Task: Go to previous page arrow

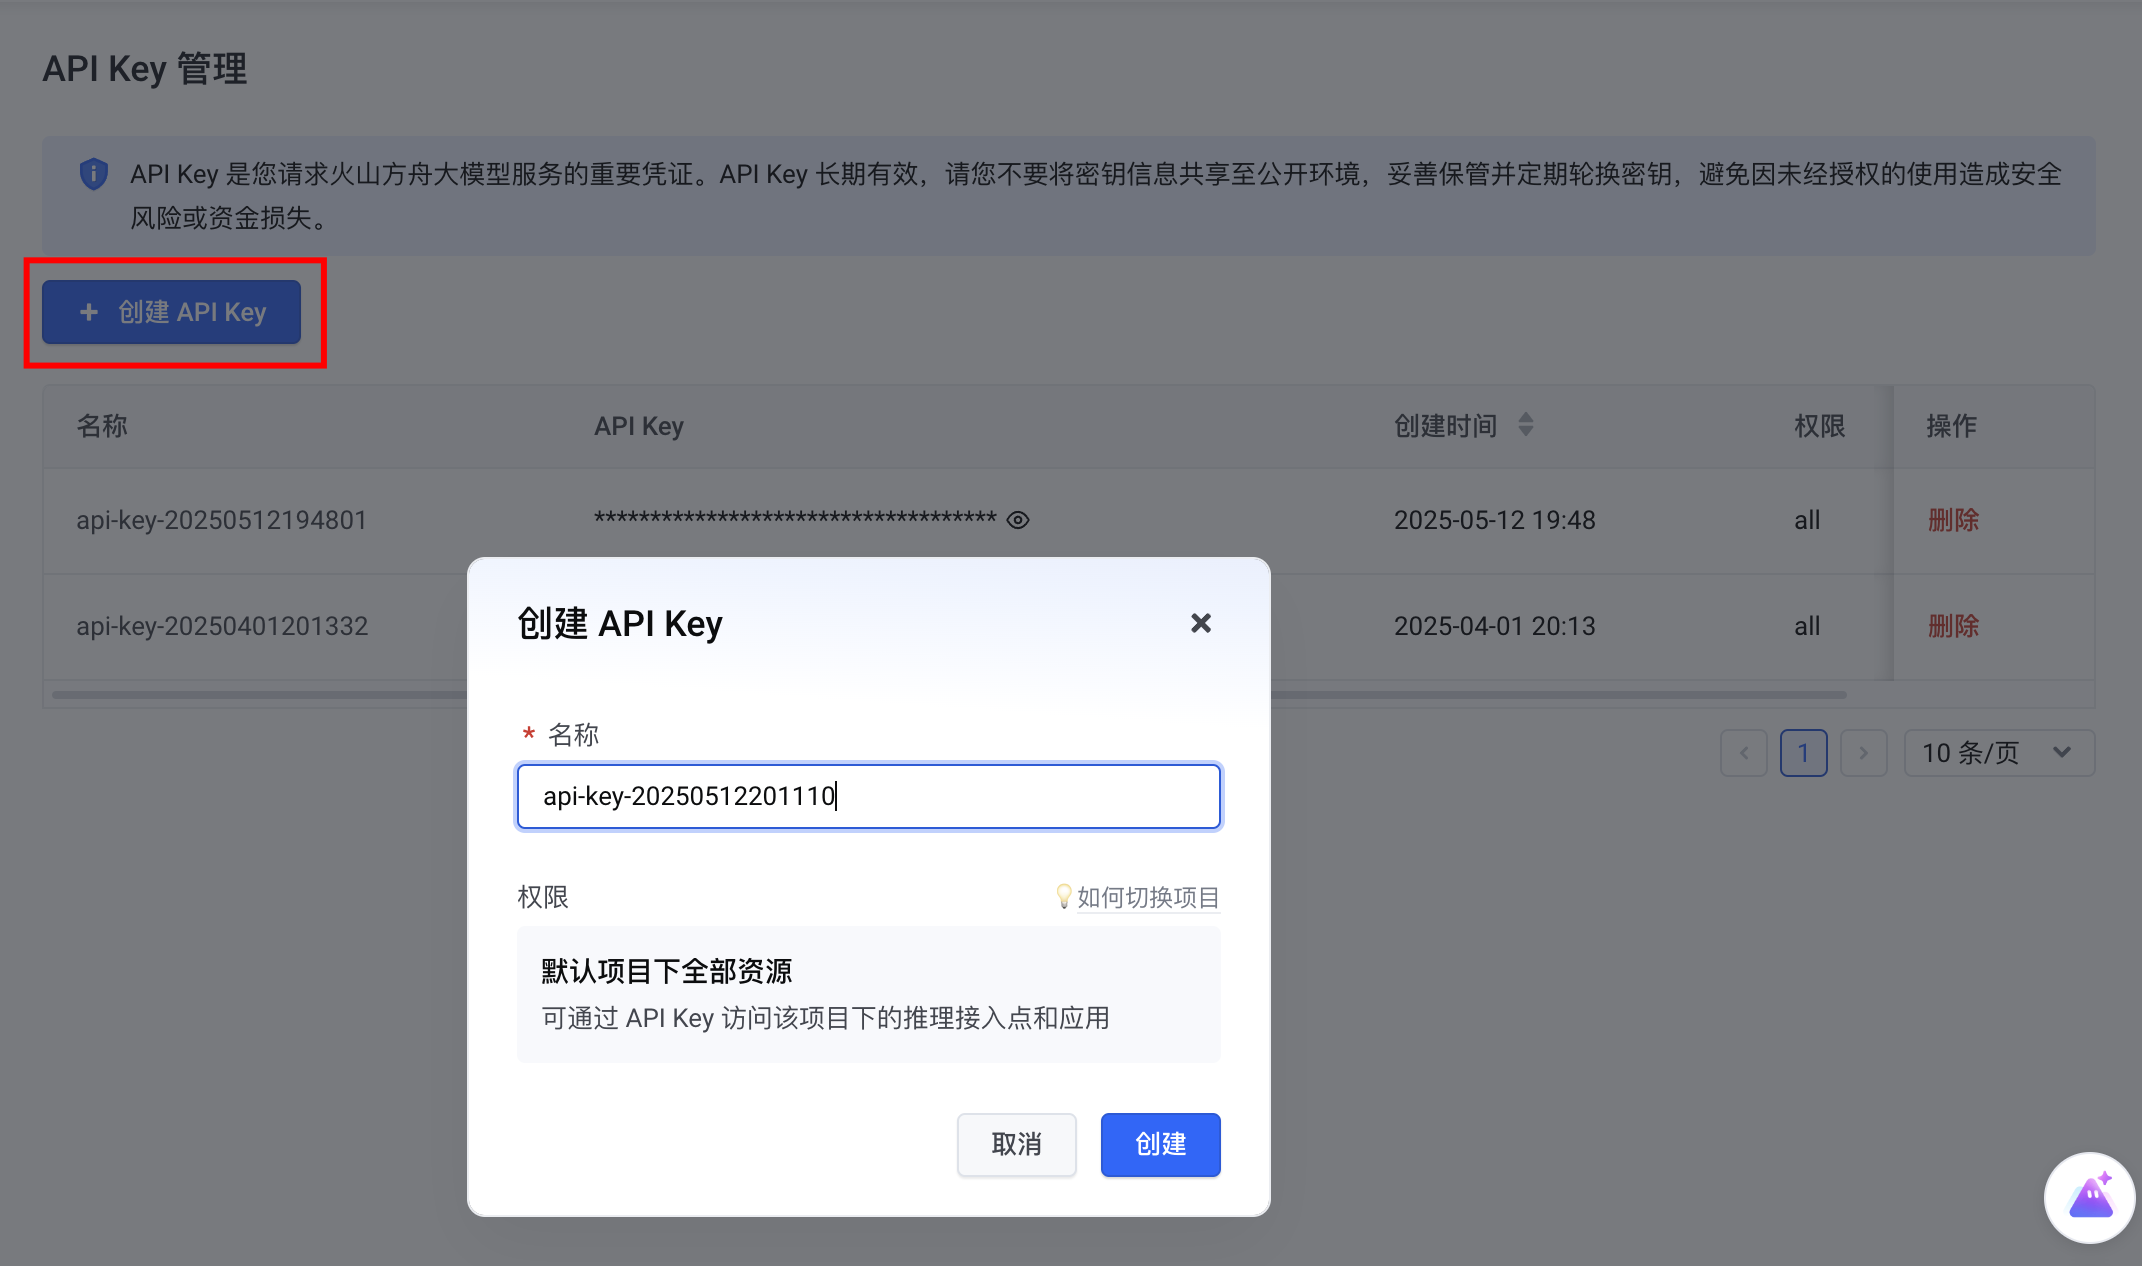Action: [x=1743, y=753]
